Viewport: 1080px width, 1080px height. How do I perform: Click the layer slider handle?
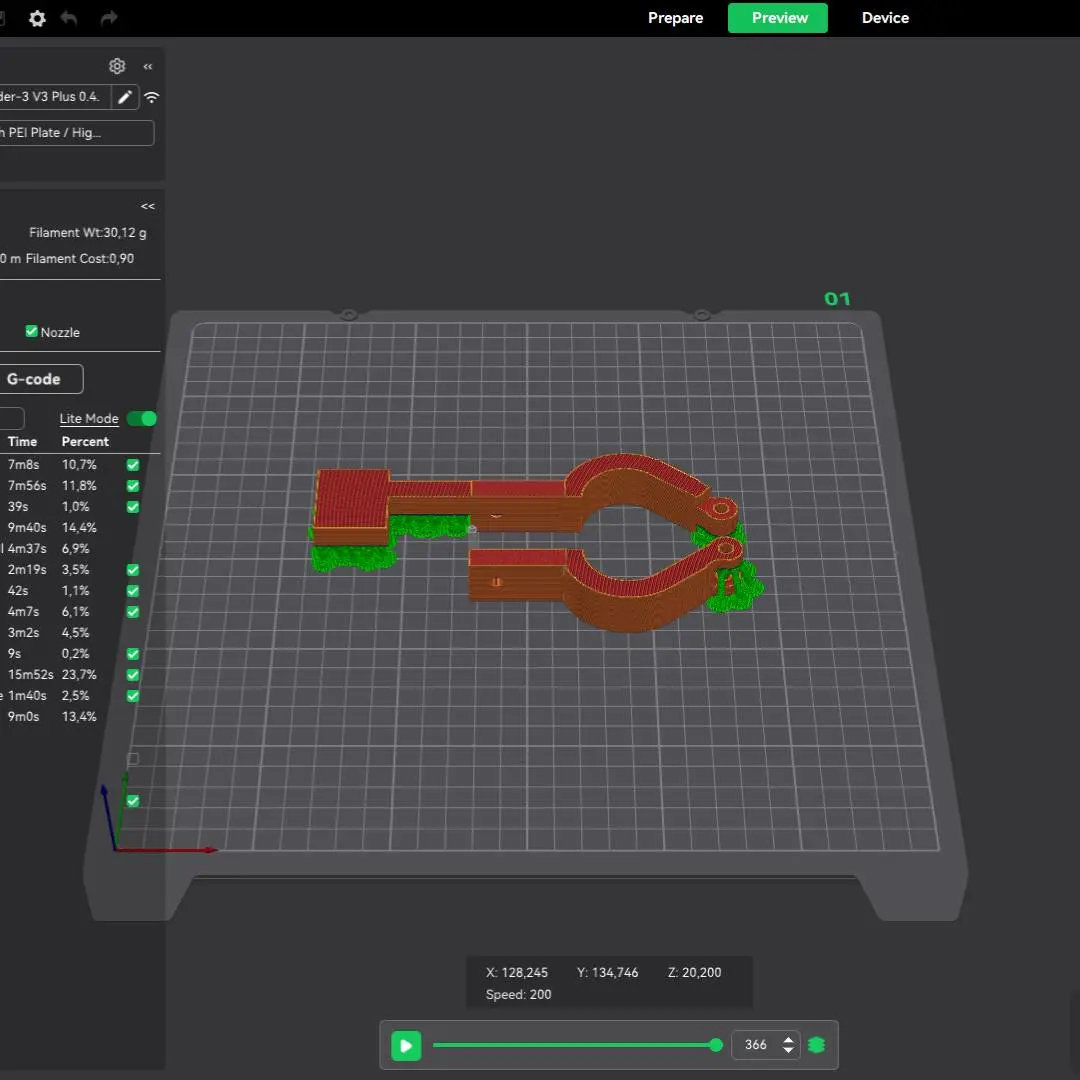tap(716, 1045)
